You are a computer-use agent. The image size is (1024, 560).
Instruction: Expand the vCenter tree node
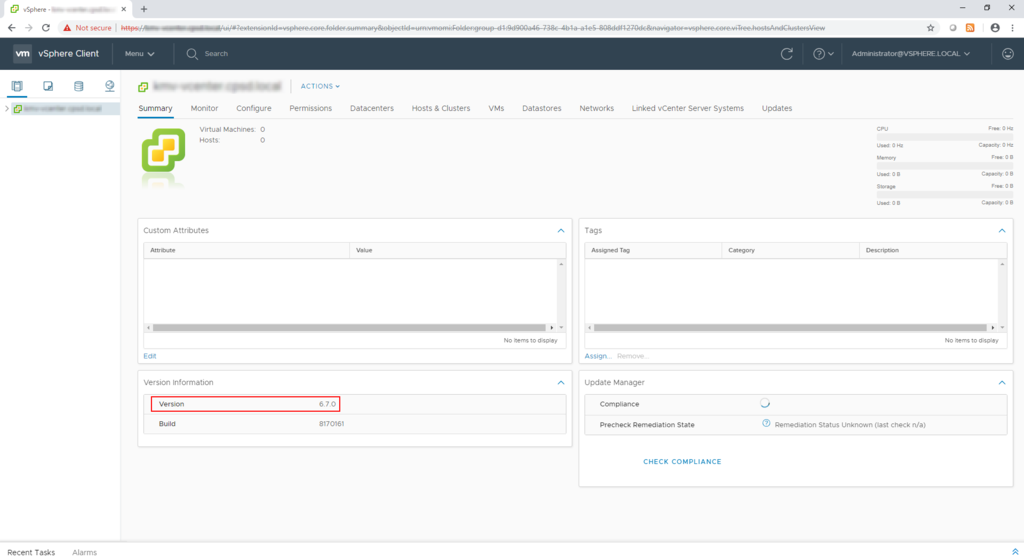pyautogui.click(x=7, y=108)
